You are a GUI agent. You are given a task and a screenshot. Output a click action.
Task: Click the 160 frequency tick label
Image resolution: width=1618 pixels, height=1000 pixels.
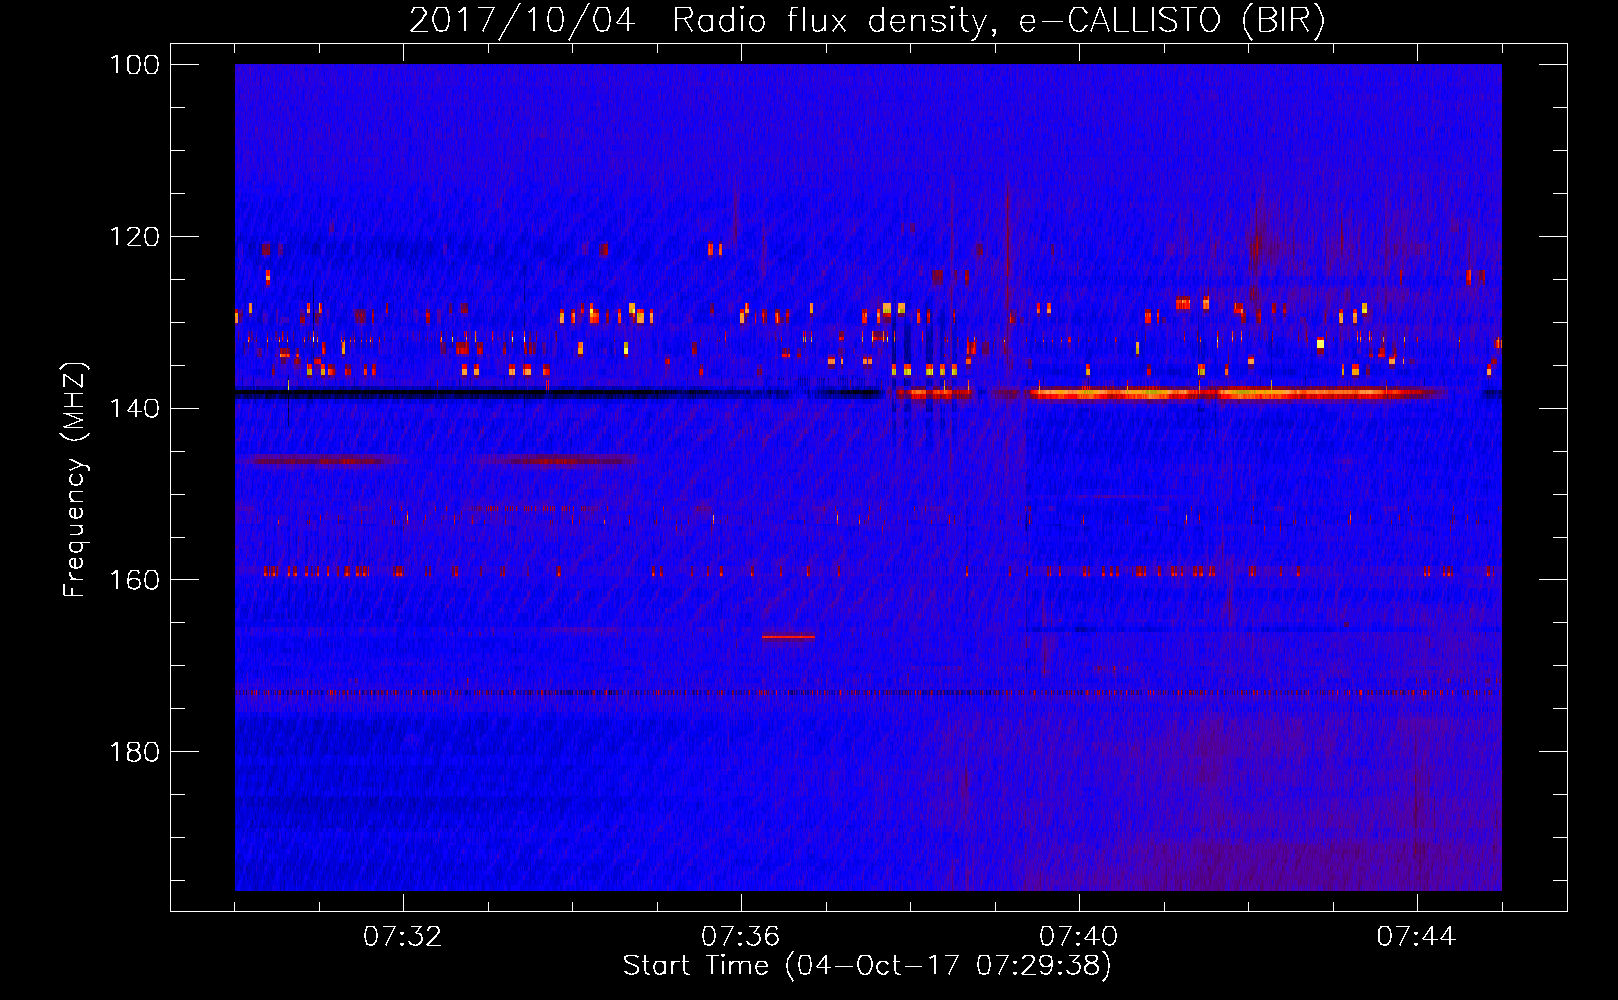coord(136,580)
